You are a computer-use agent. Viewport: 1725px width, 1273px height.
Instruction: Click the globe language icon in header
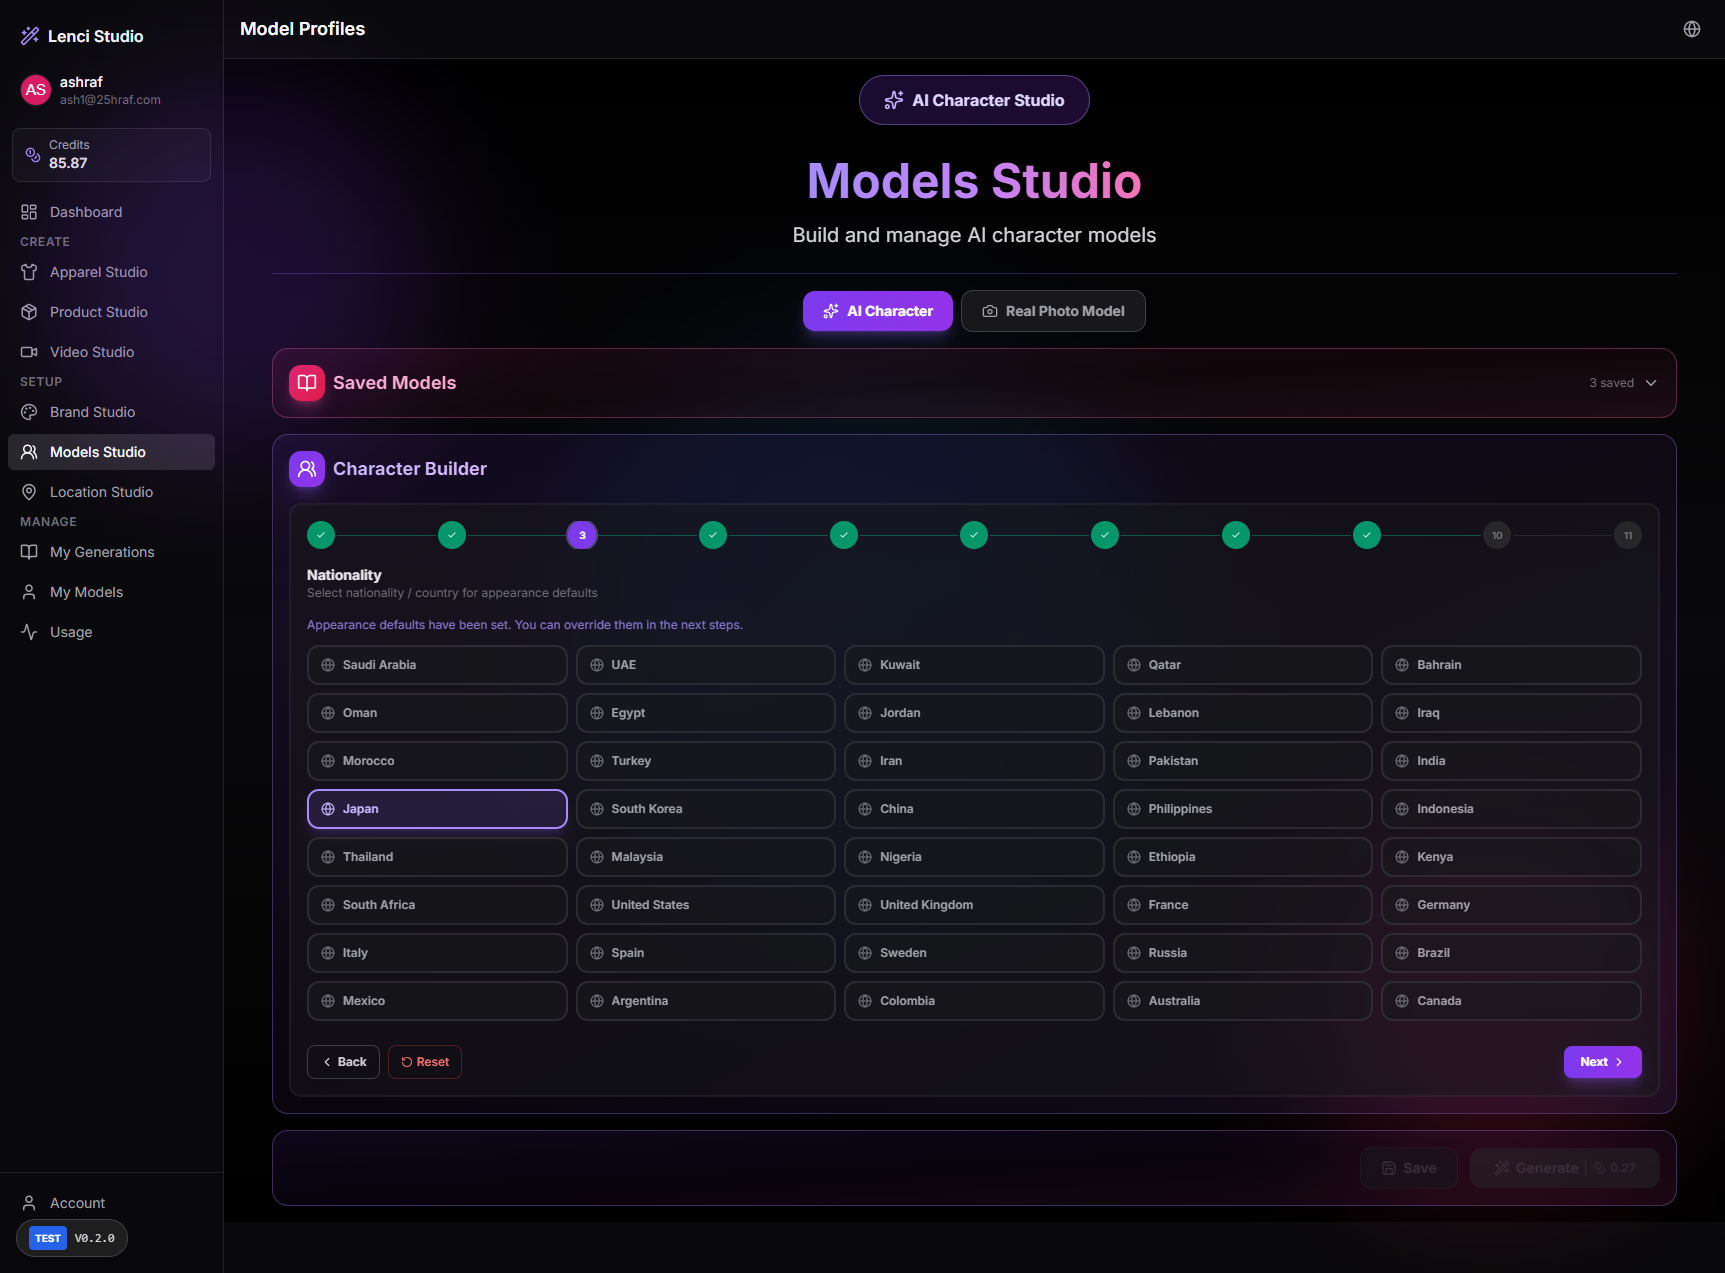(1691, 29)
